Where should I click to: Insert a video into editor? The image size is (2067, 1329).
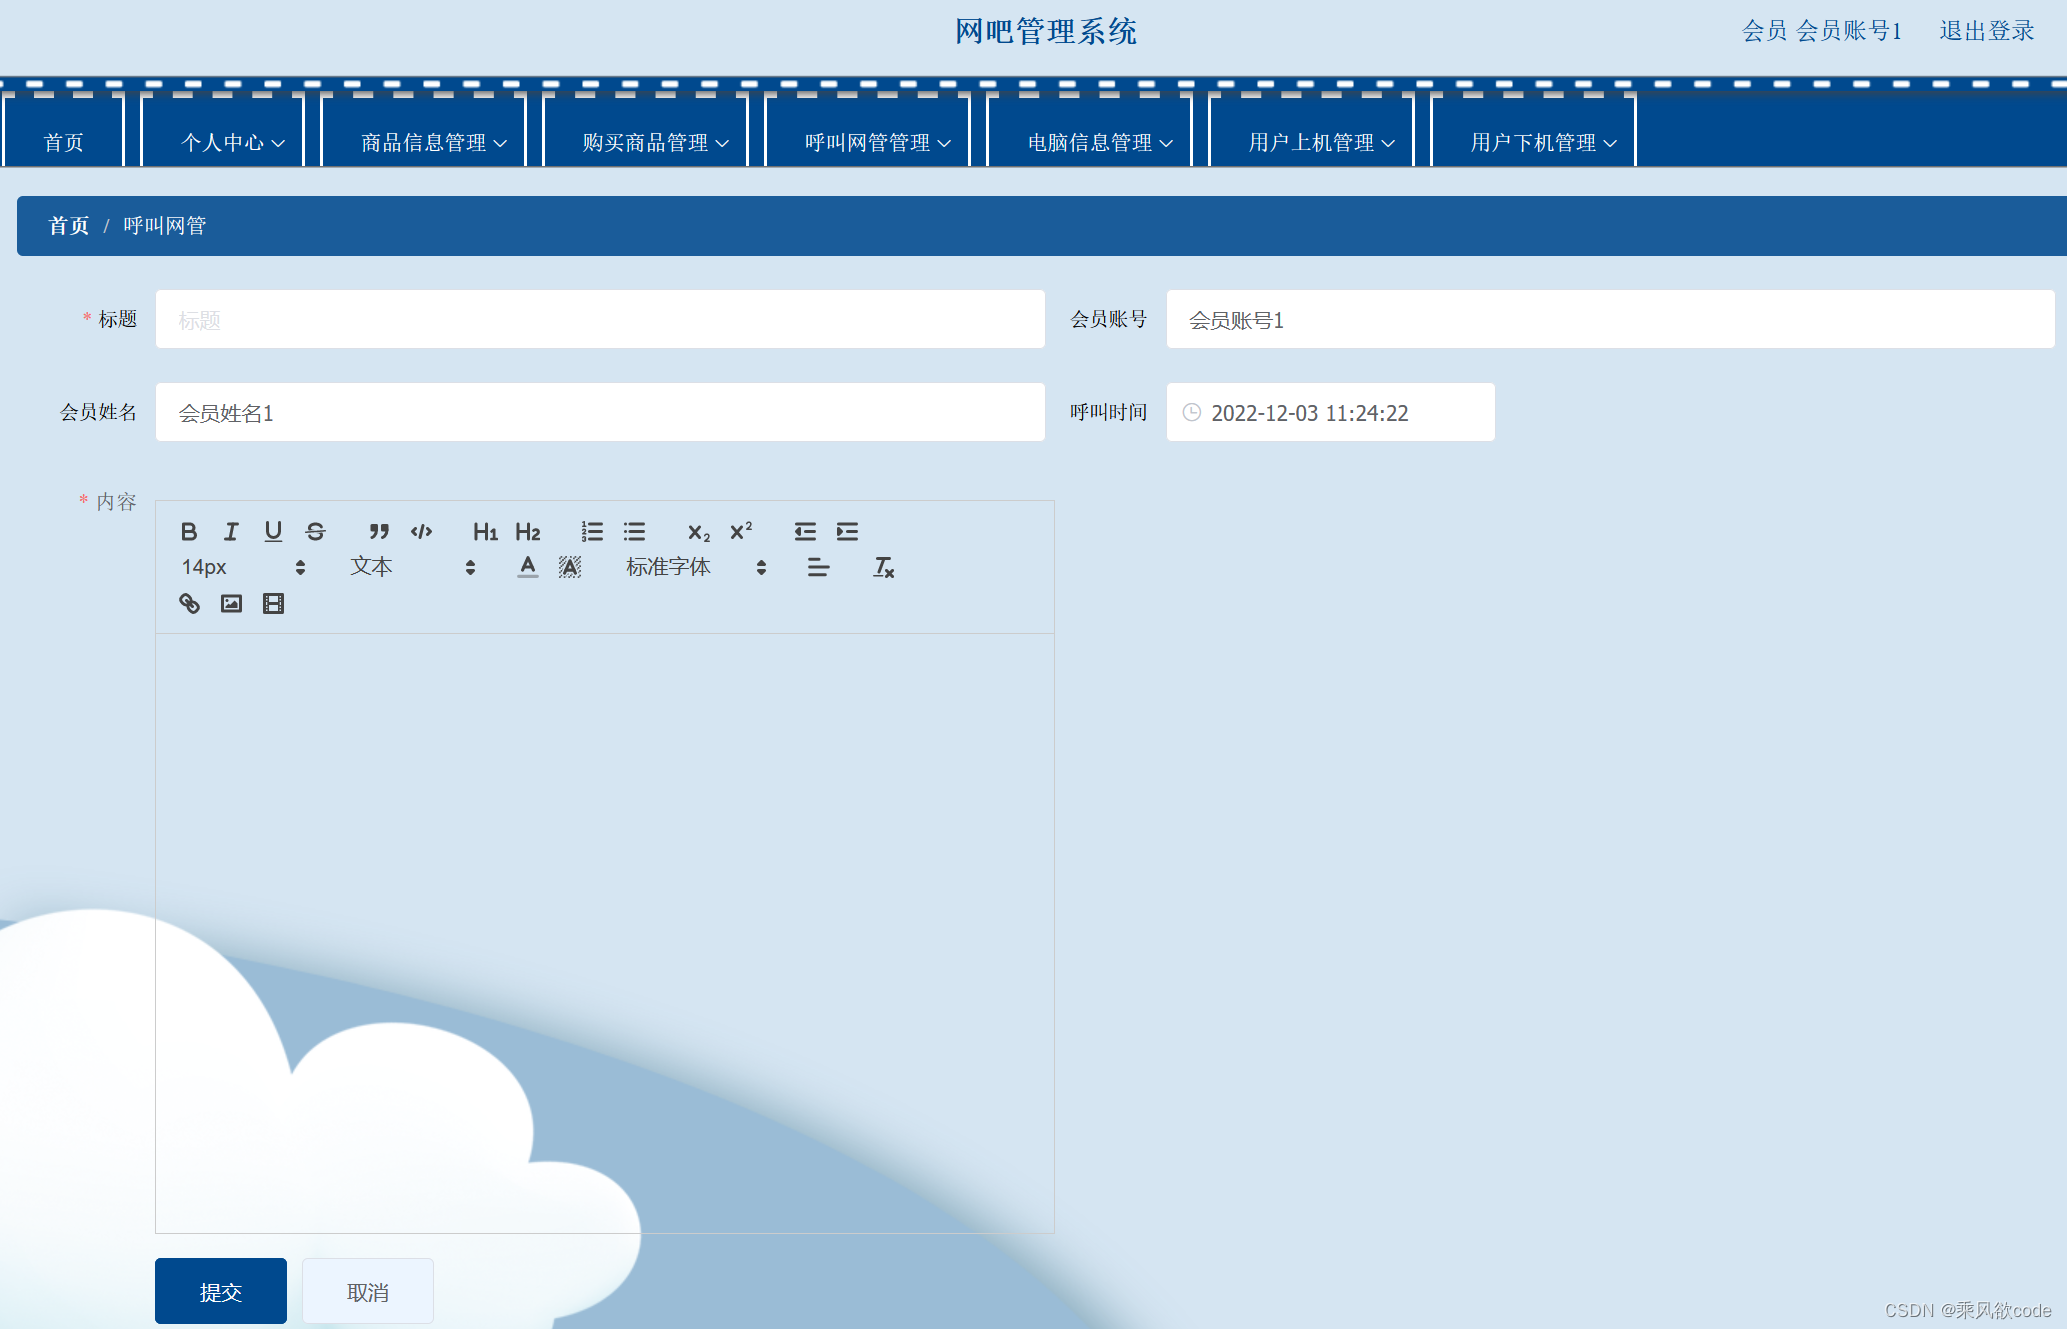(273, 603)
